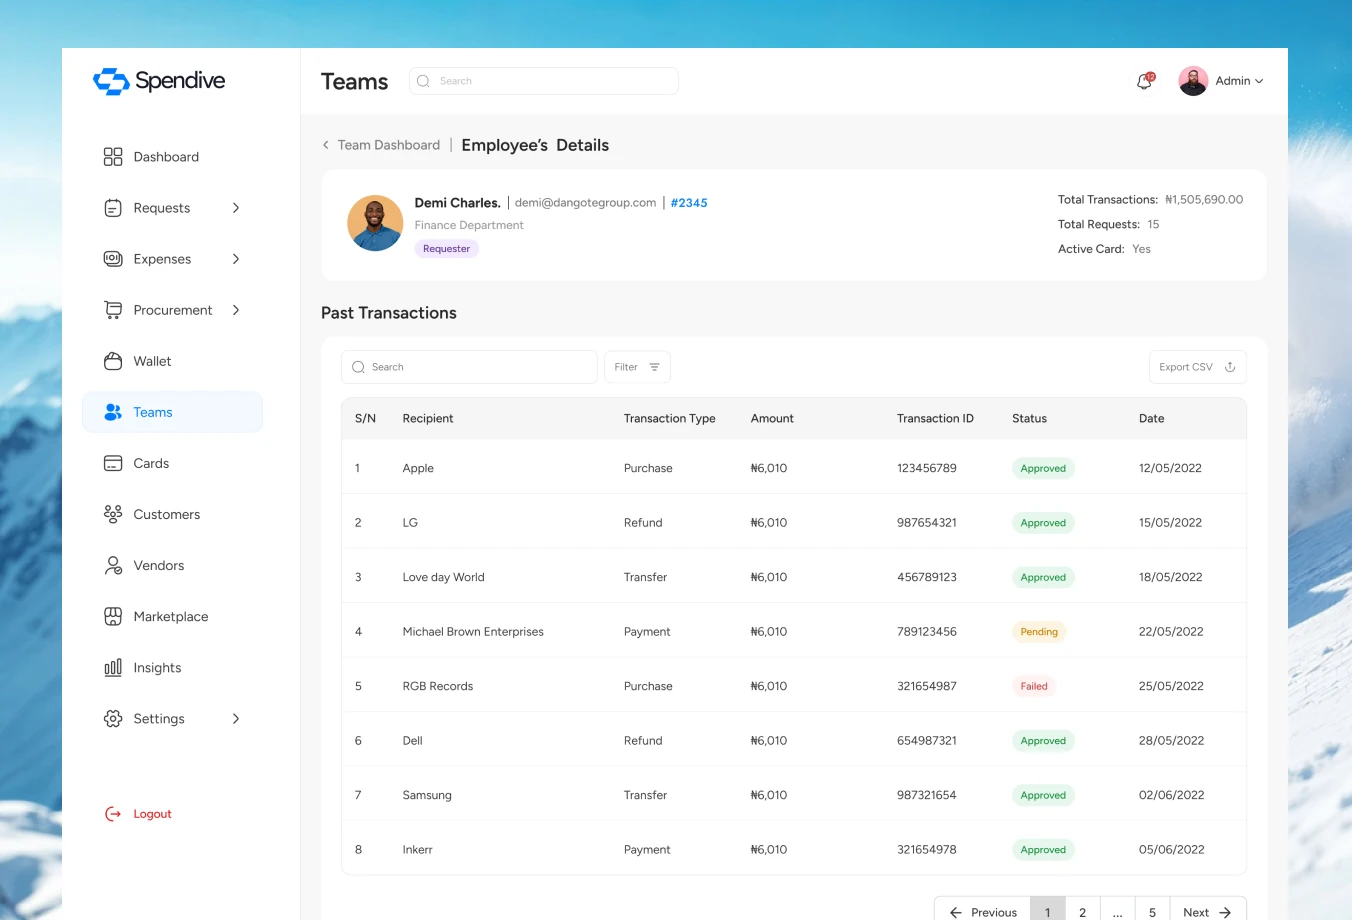Click the Demi Charles profile photo
Viewport: 1352px width, 920px height.
click(375, 223)
